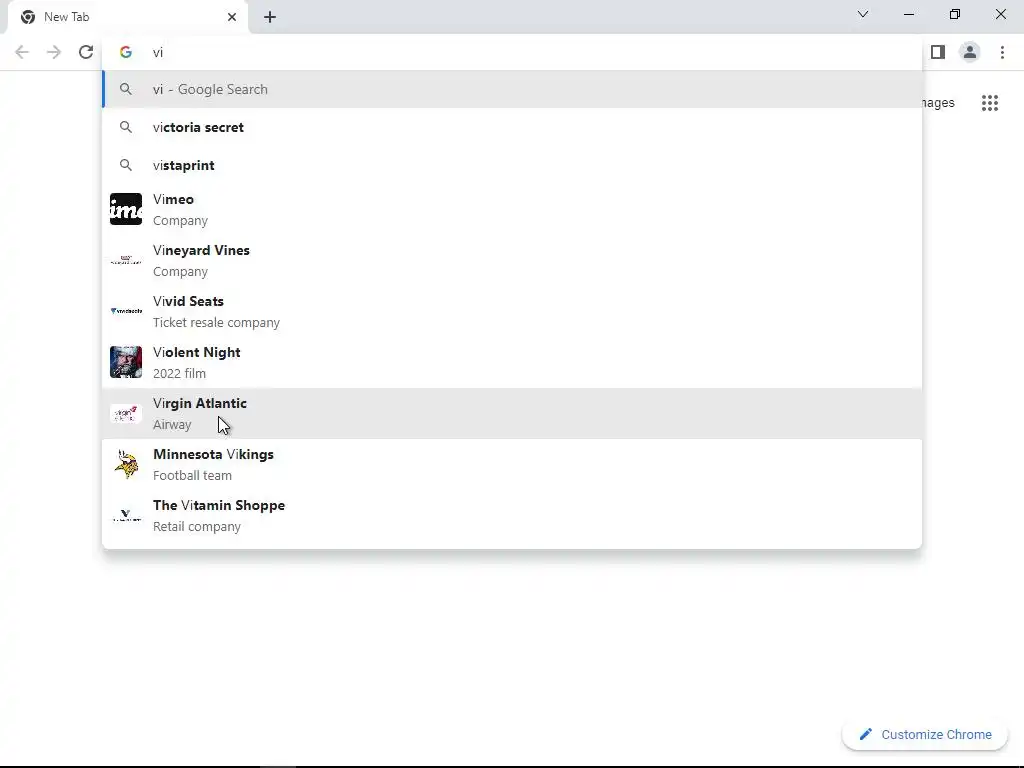Select the Vivid Seats suggestion
The height and width of the screenshot is (768, 1024).
click(512, 312)
